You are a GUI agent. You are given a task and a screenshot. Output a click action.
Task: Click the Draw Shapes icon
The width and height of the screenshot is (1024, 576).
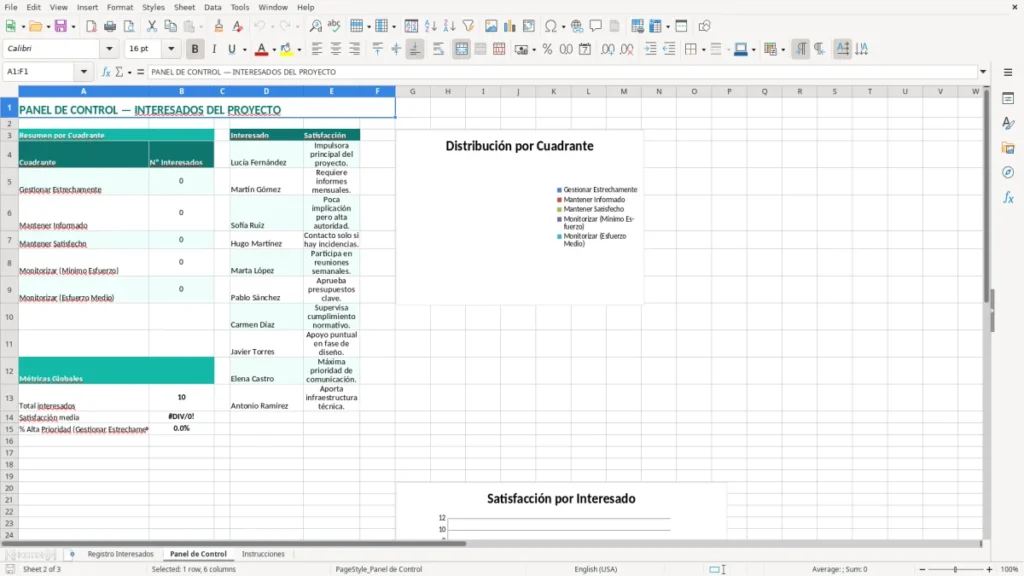tap(704, 26)
